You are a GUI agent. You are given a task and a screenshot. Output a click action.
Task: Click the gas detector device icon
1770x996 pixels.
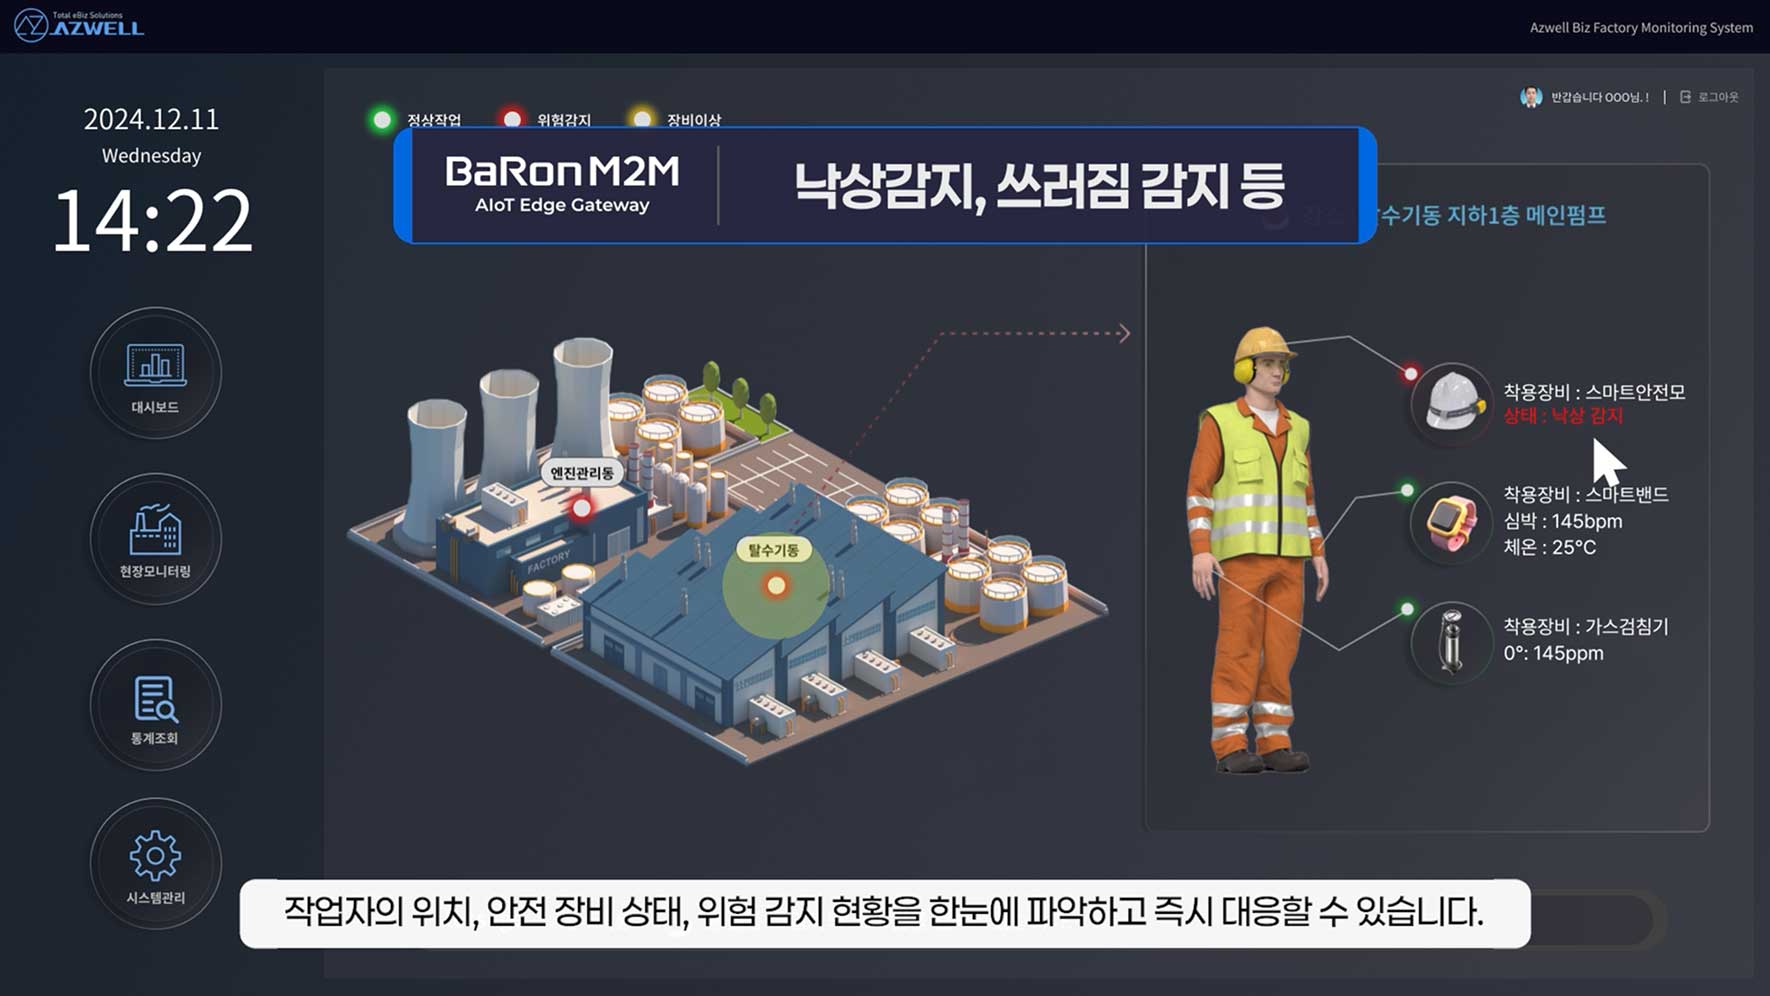[1451, 642]
